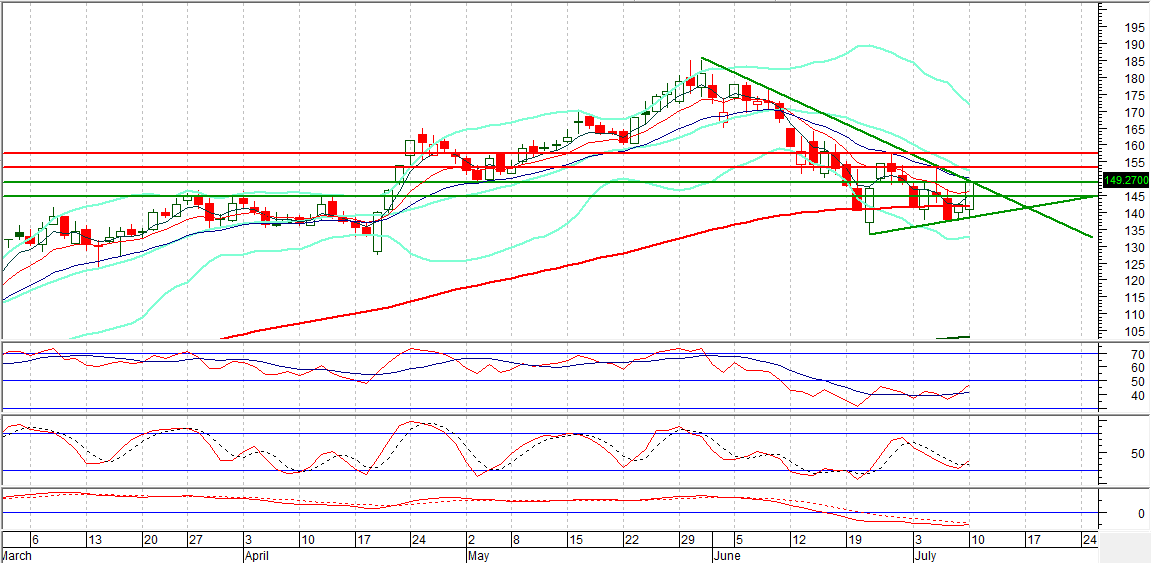Select the 0 level on MACD scale
This screenshot has height=563, width=1151.
(1141, 513)
